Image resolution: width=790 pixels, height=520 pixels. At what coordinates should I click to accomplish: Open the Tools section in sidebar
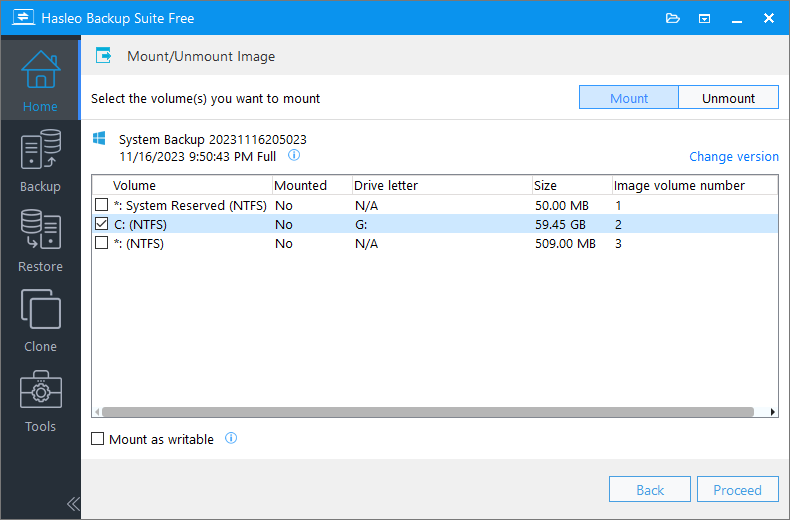click(x=40, y=401)
